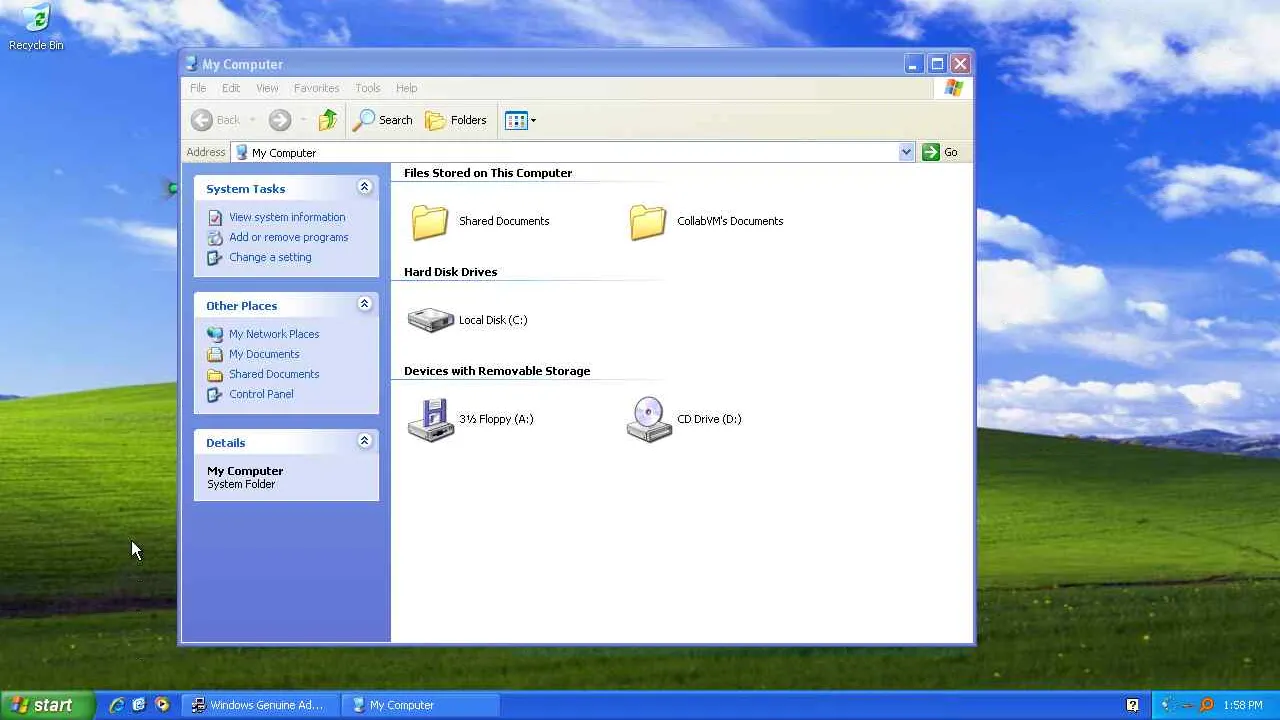Open My Documents link in Other Places
This screenshot has width=1280, height=720.
tap(264, 354)
